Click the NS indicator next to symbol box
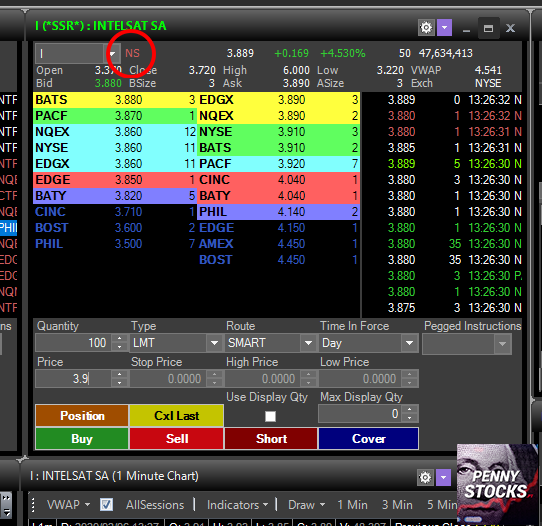 coord(132,53)
